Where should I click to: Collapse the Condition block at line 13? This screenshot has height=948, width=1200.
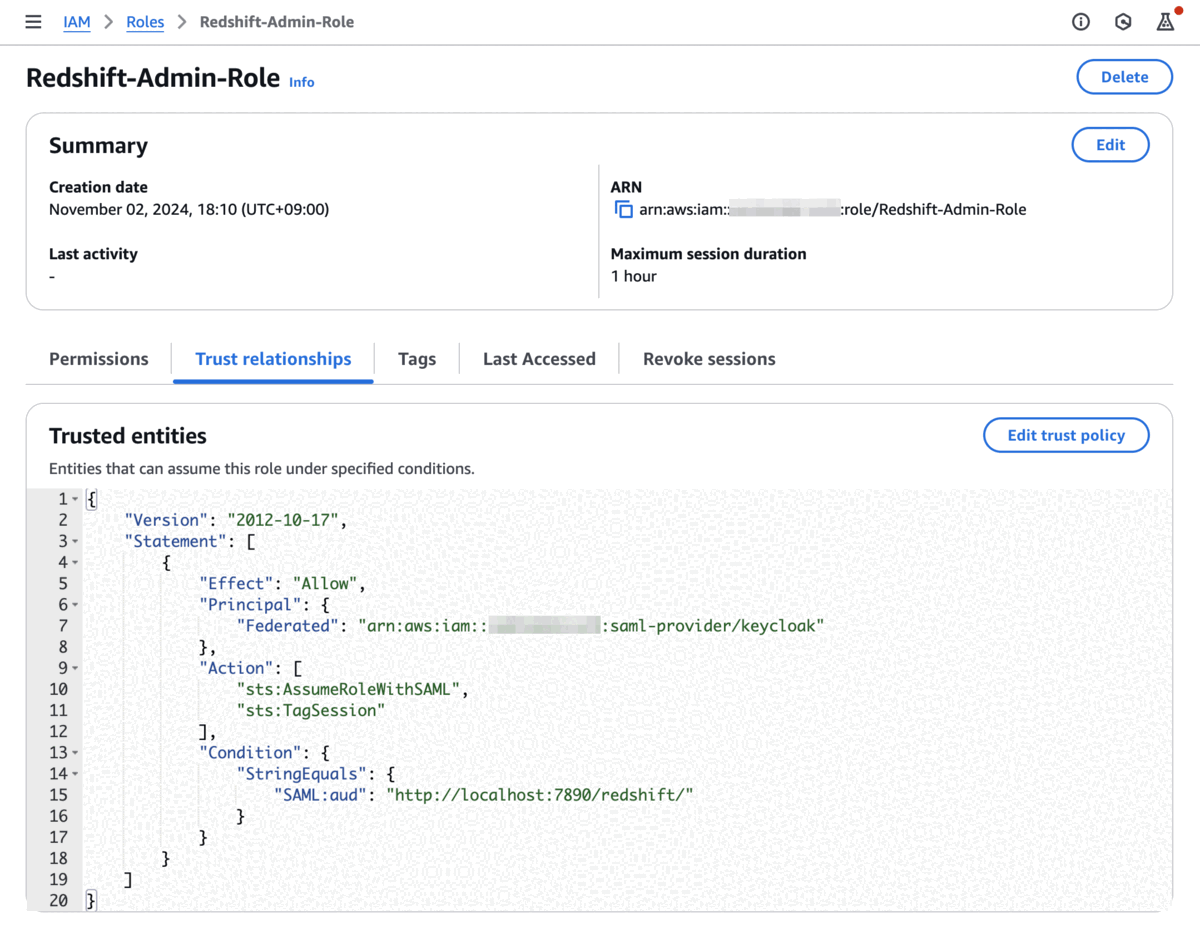75,753
